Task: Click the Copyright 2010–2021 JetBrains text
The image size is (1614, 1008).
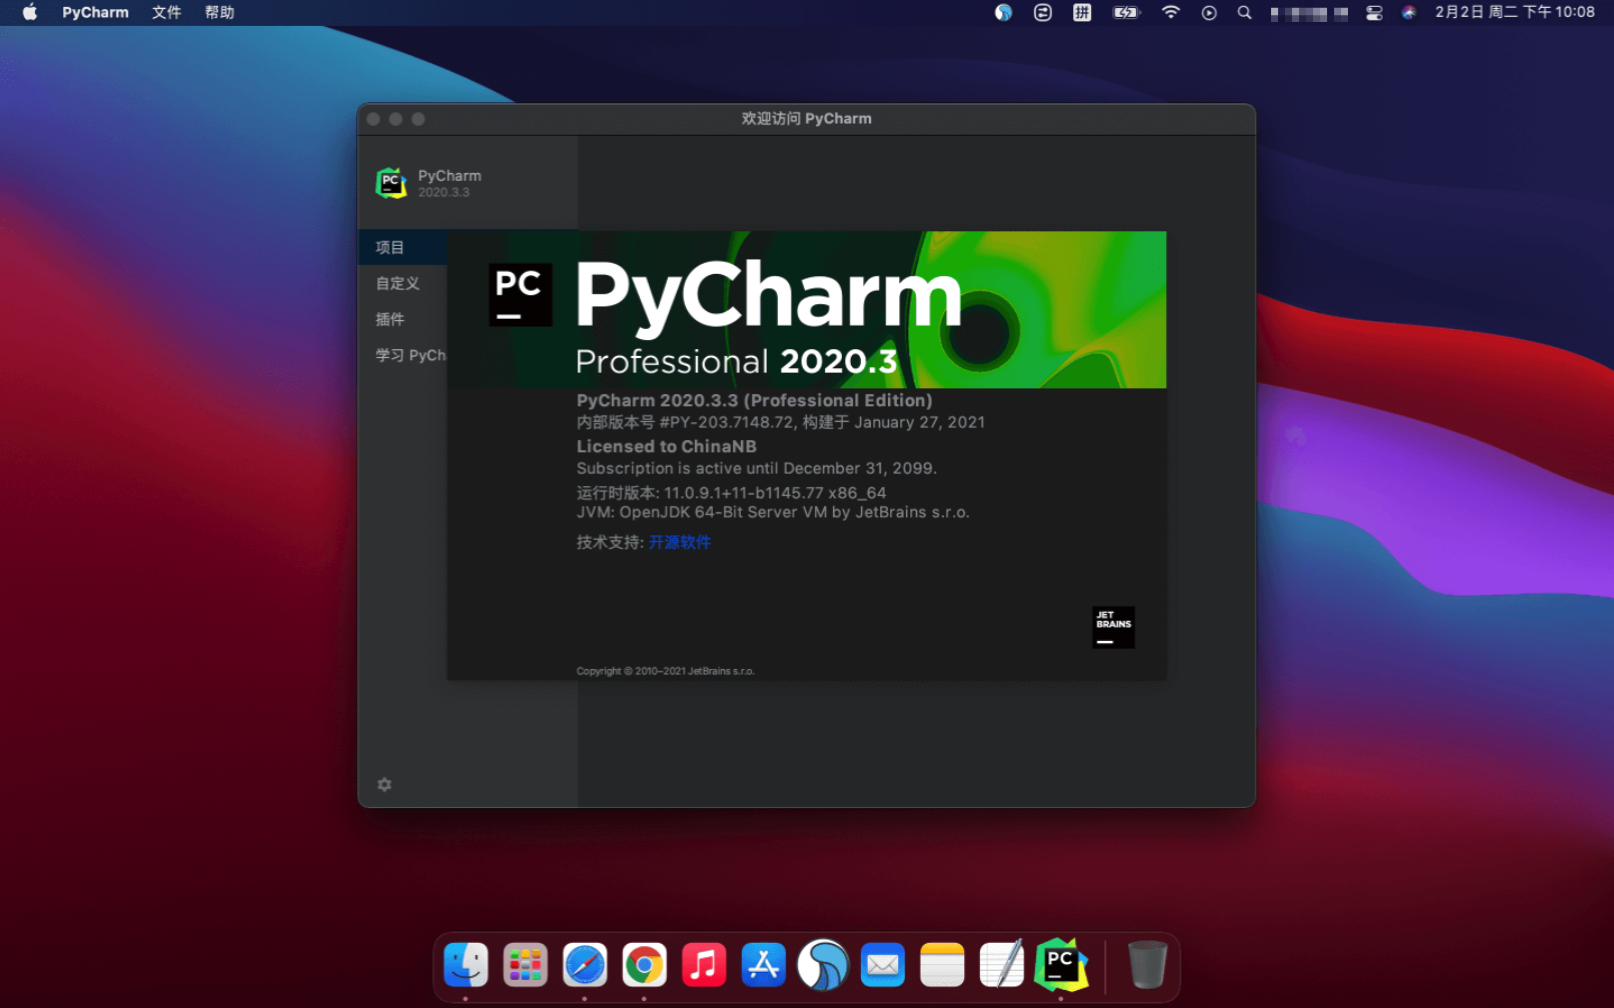Action: 665,671
